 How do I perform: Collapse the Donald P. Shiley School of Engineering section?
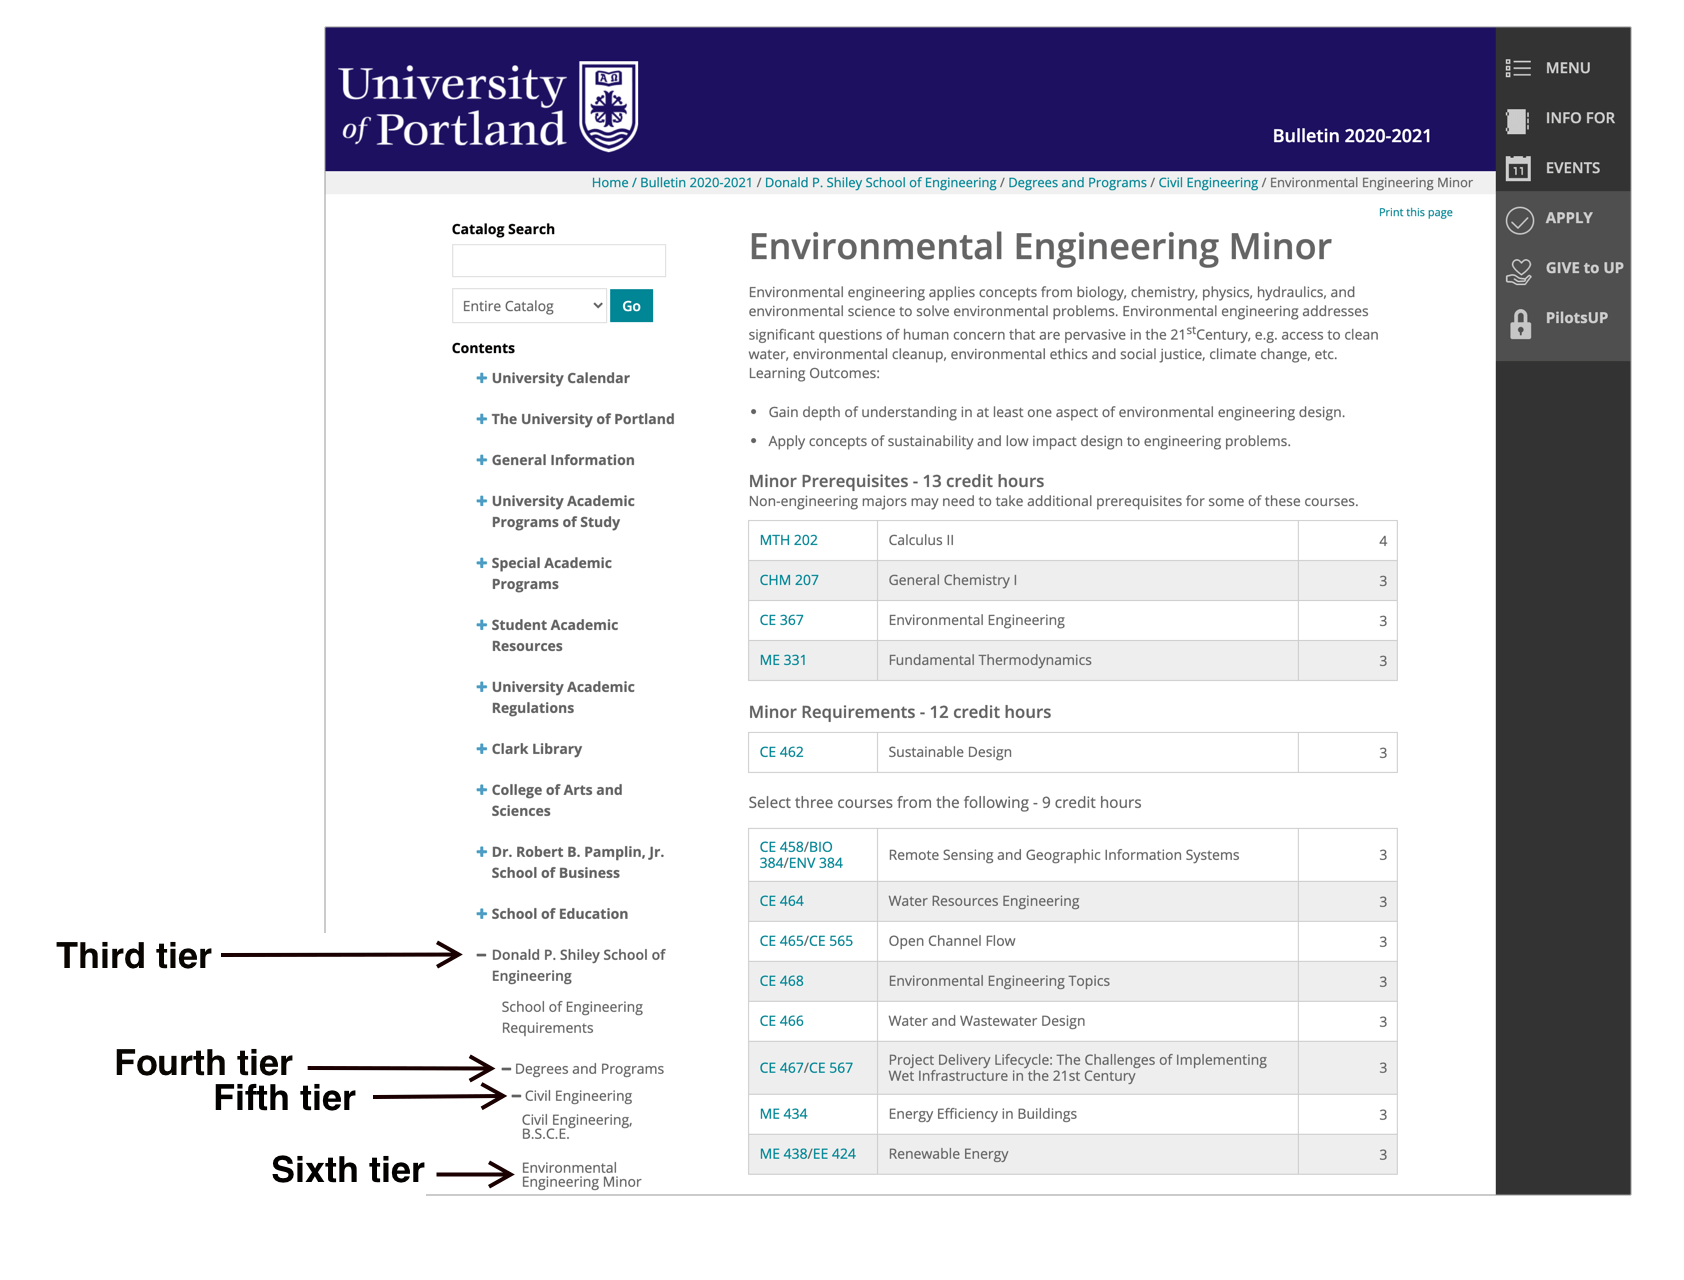(x=481, y=955)
